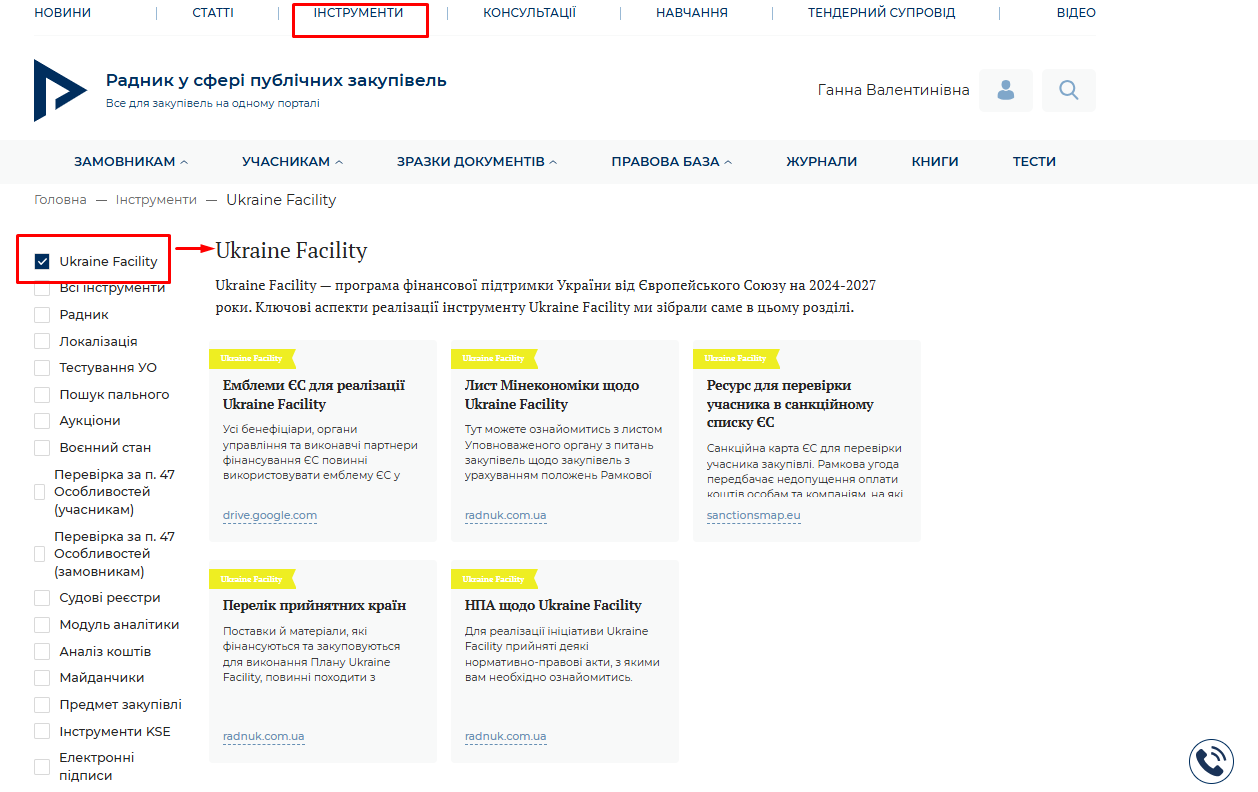This screenshot has height=792, width=1258.
Task: Click the user profile icon
Action: (x=1005, y=90)
